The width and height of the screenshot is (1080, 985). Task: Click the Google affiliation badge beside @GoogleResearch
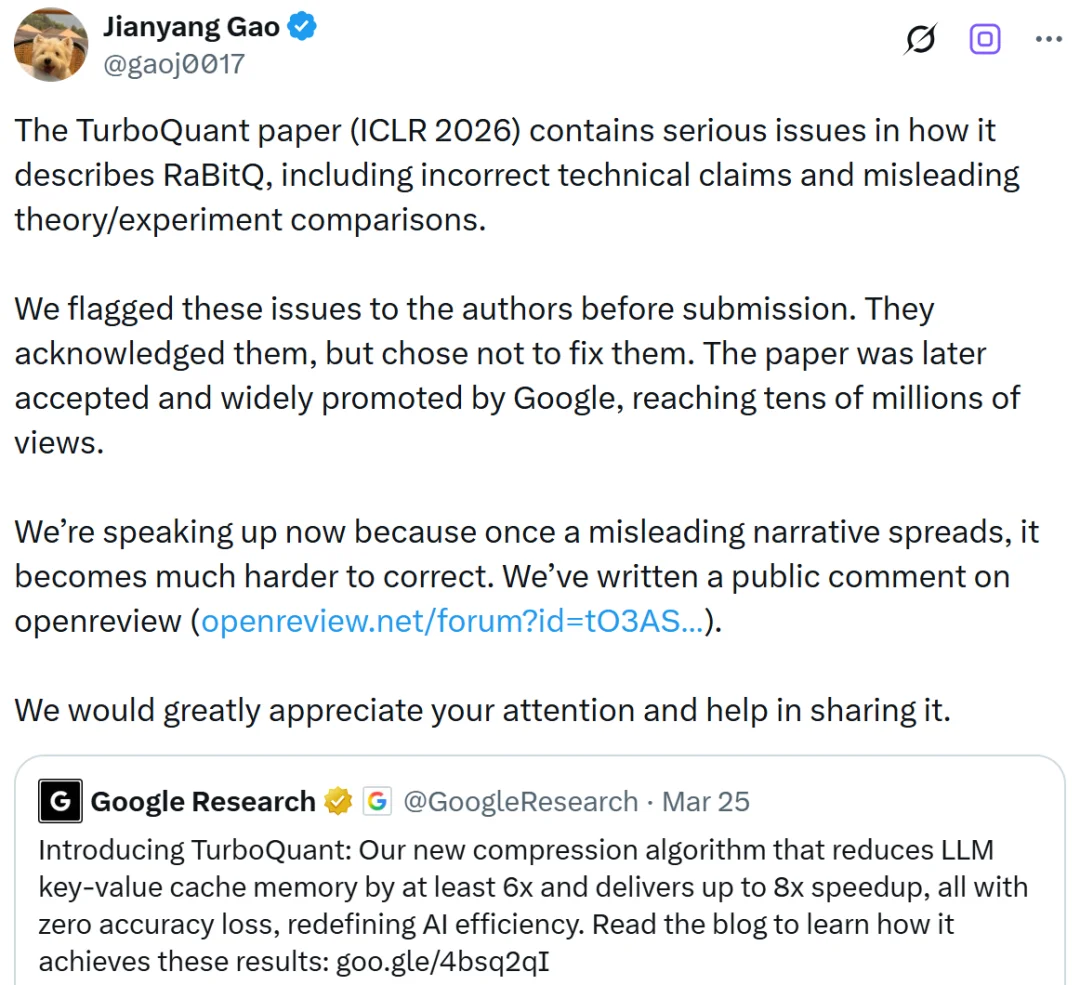(377, 800)
